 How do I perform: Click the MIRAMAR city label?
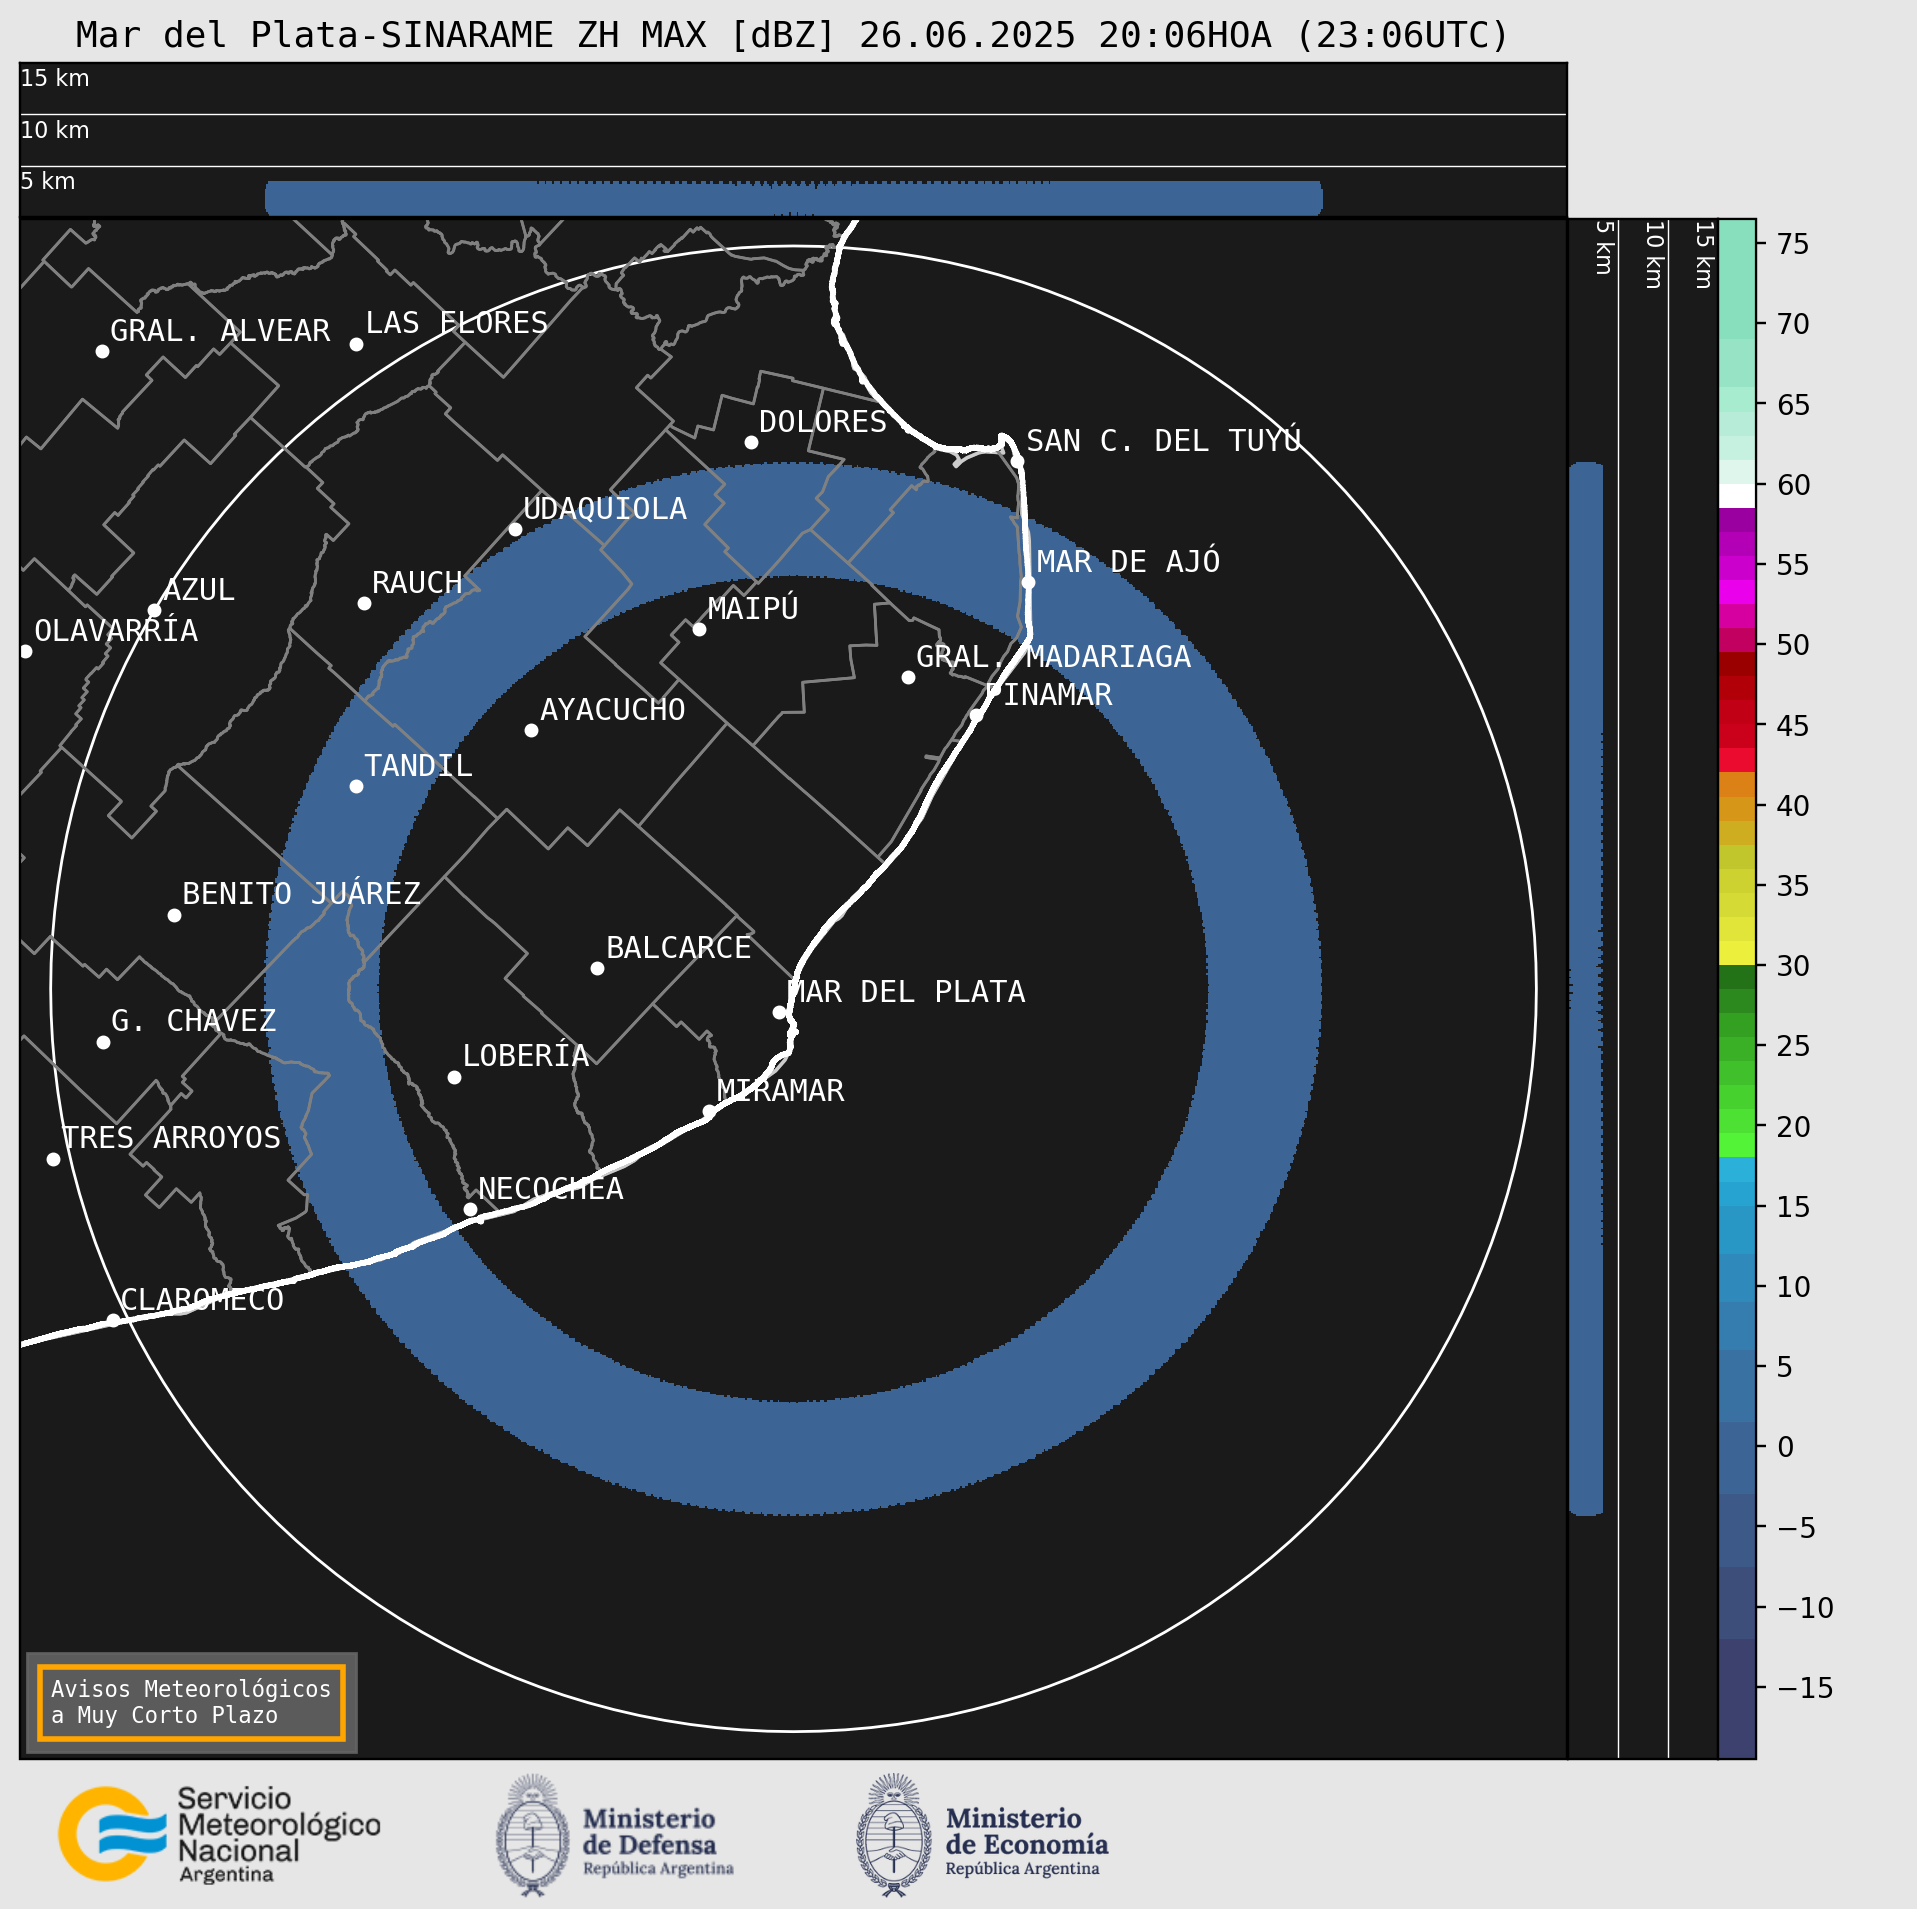click(780, 1091)
